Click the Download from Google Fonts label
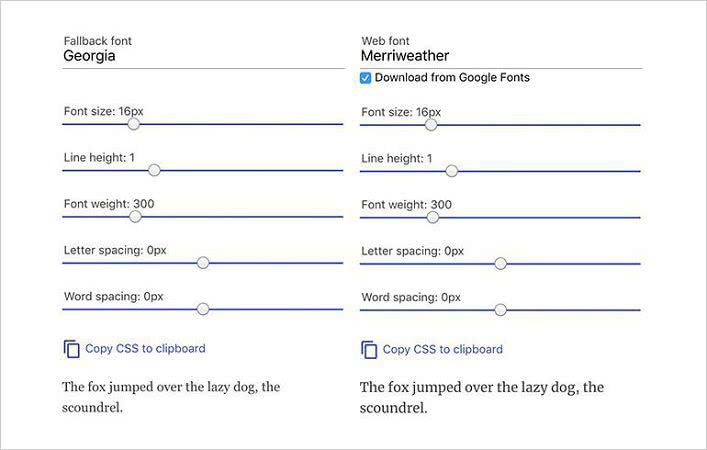 452,78
